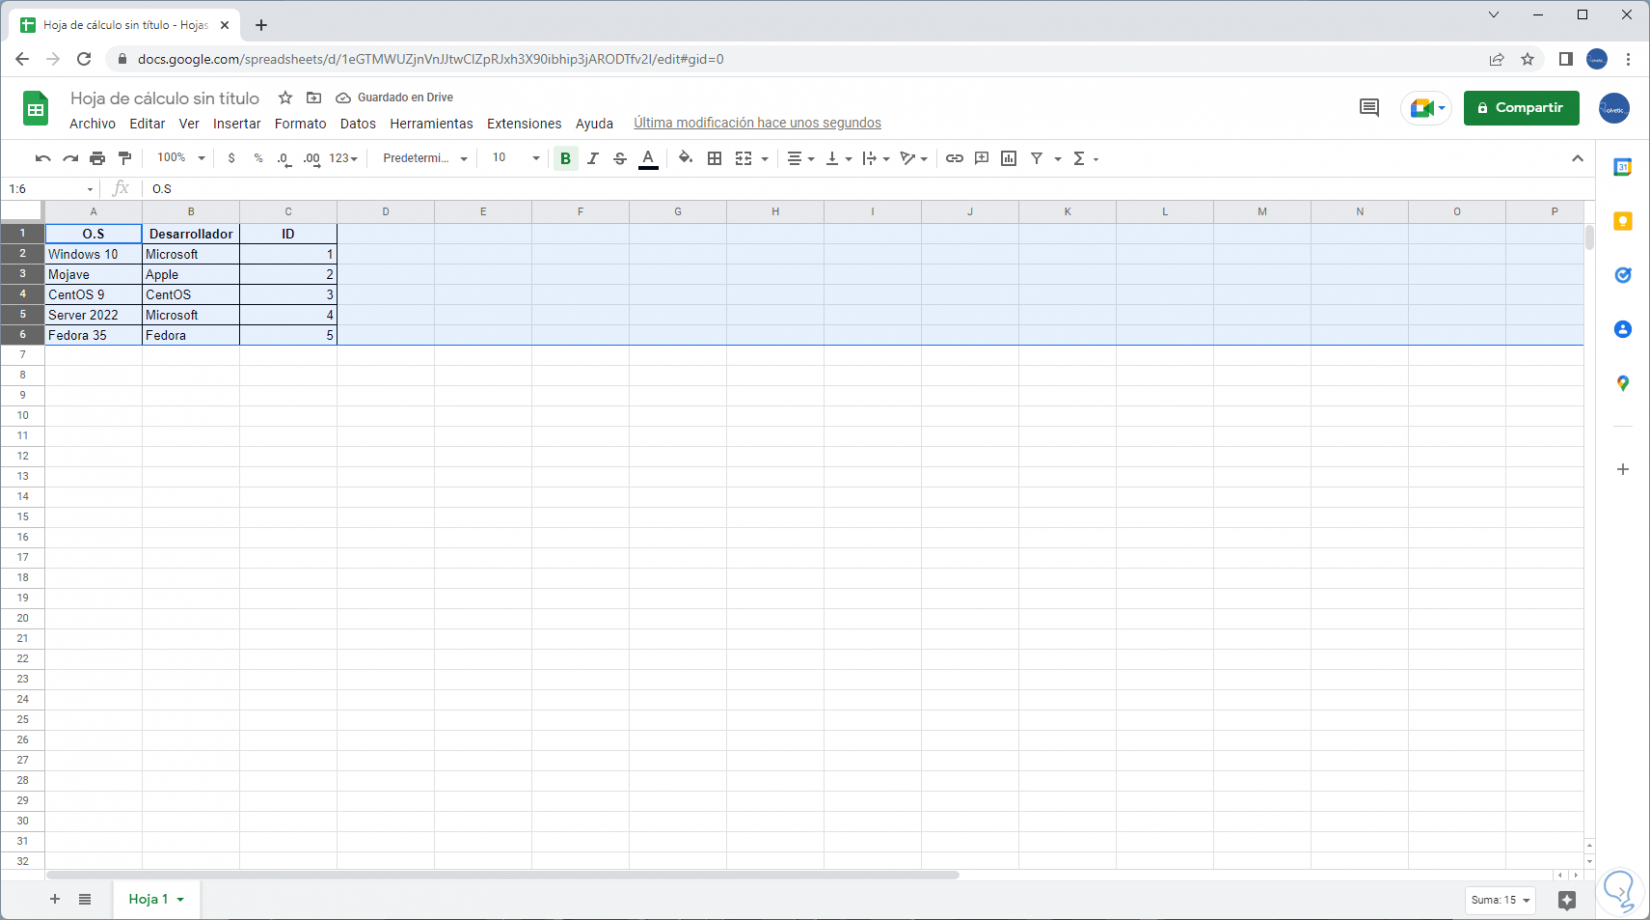Open the font family dropdown
This screenshot has width=1650, height=920.
(x=425, y=158)
